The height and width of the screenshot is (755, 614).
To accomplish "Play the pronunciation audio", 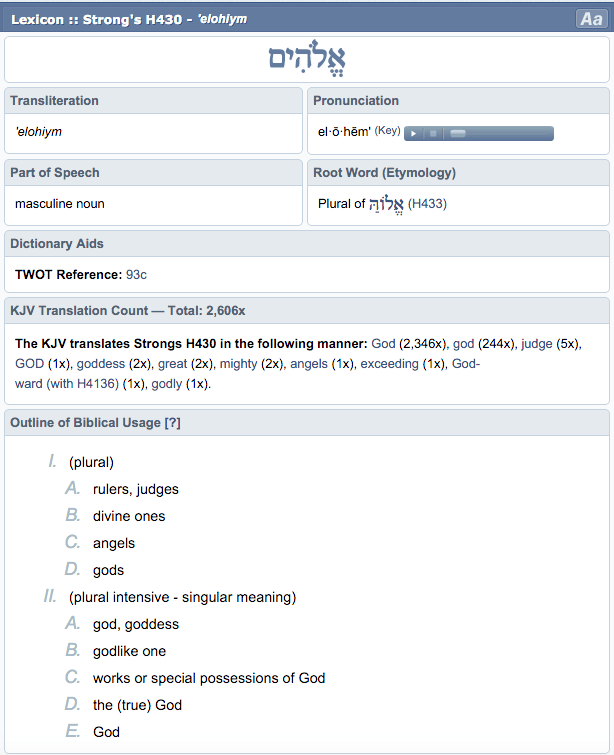I will [x=414, y=133].
